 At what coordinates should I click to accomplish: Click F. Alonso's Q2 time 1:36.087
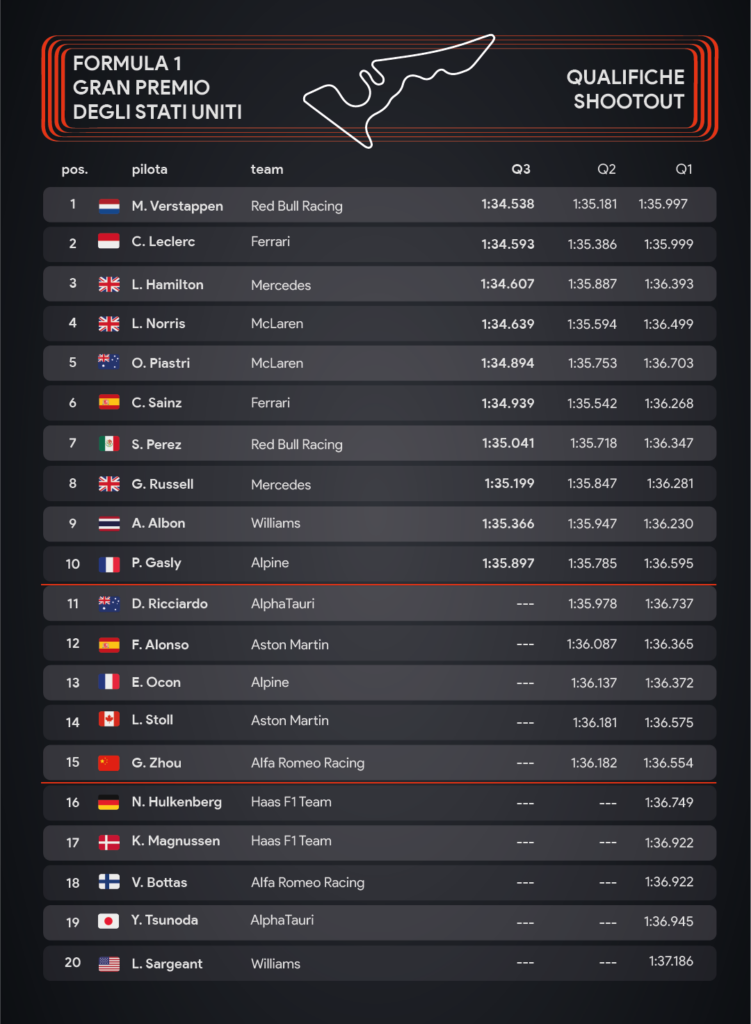click(x=592, y=644)
